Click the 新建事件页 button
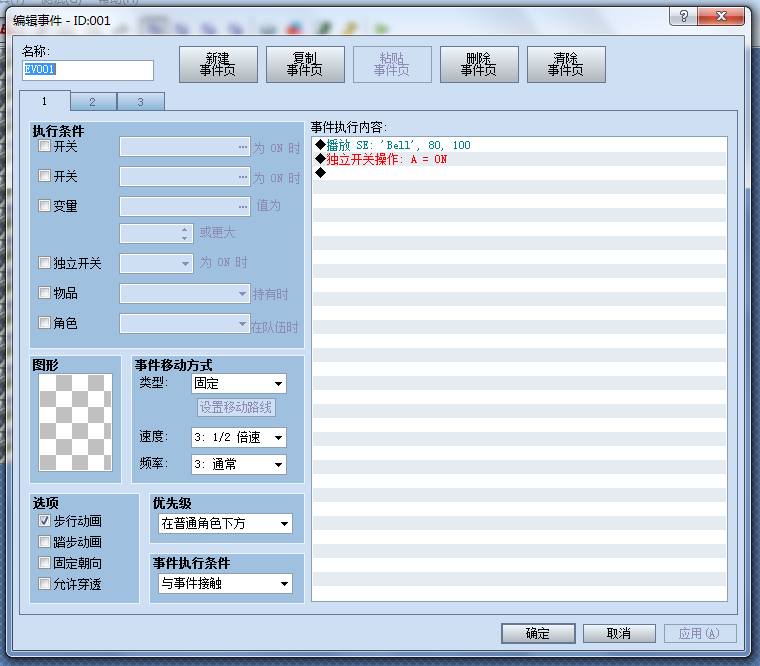 218,64
